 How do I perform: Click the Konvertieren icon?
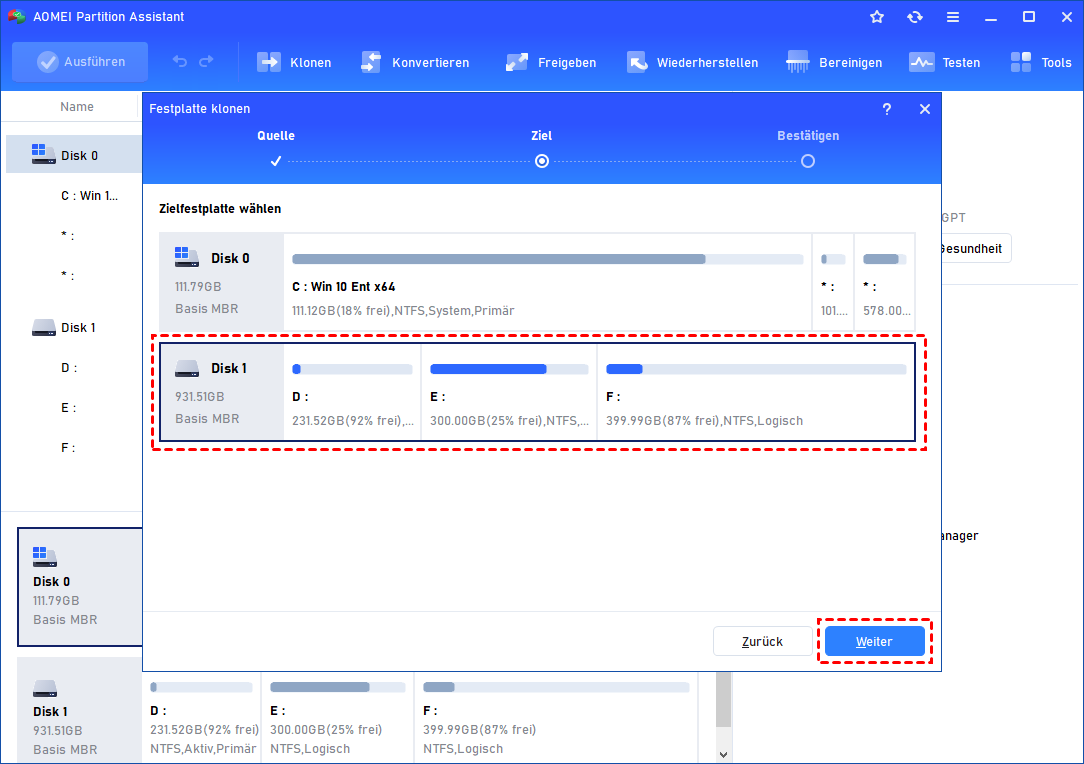tap(371, 62)
